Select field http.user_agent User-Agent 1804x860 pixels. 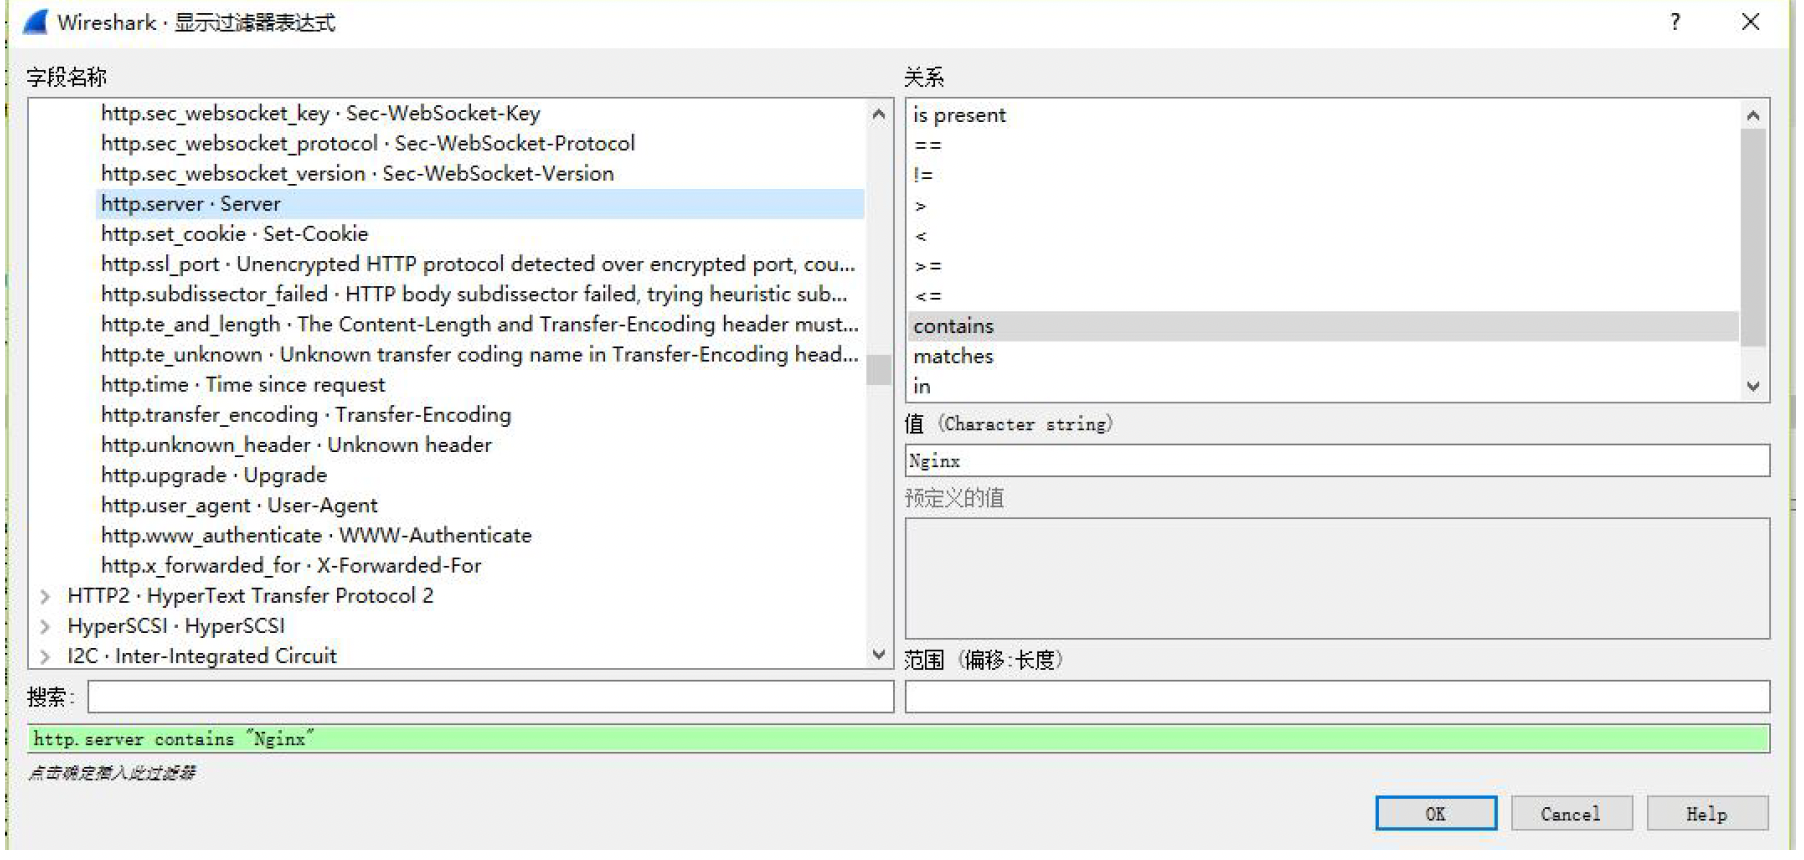[480, 506]
